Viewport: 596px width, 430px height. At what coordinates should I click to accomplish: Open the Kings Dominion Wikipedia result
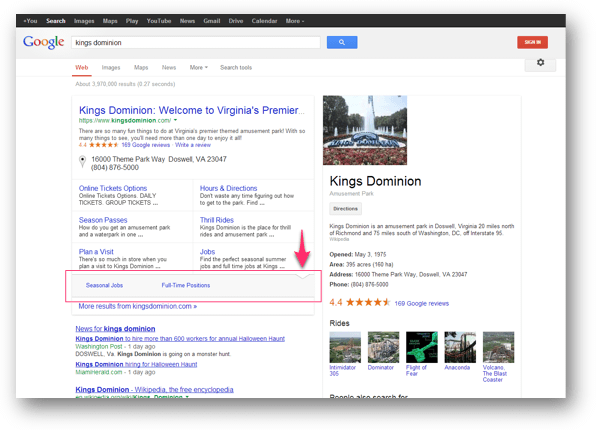point(154,390)
